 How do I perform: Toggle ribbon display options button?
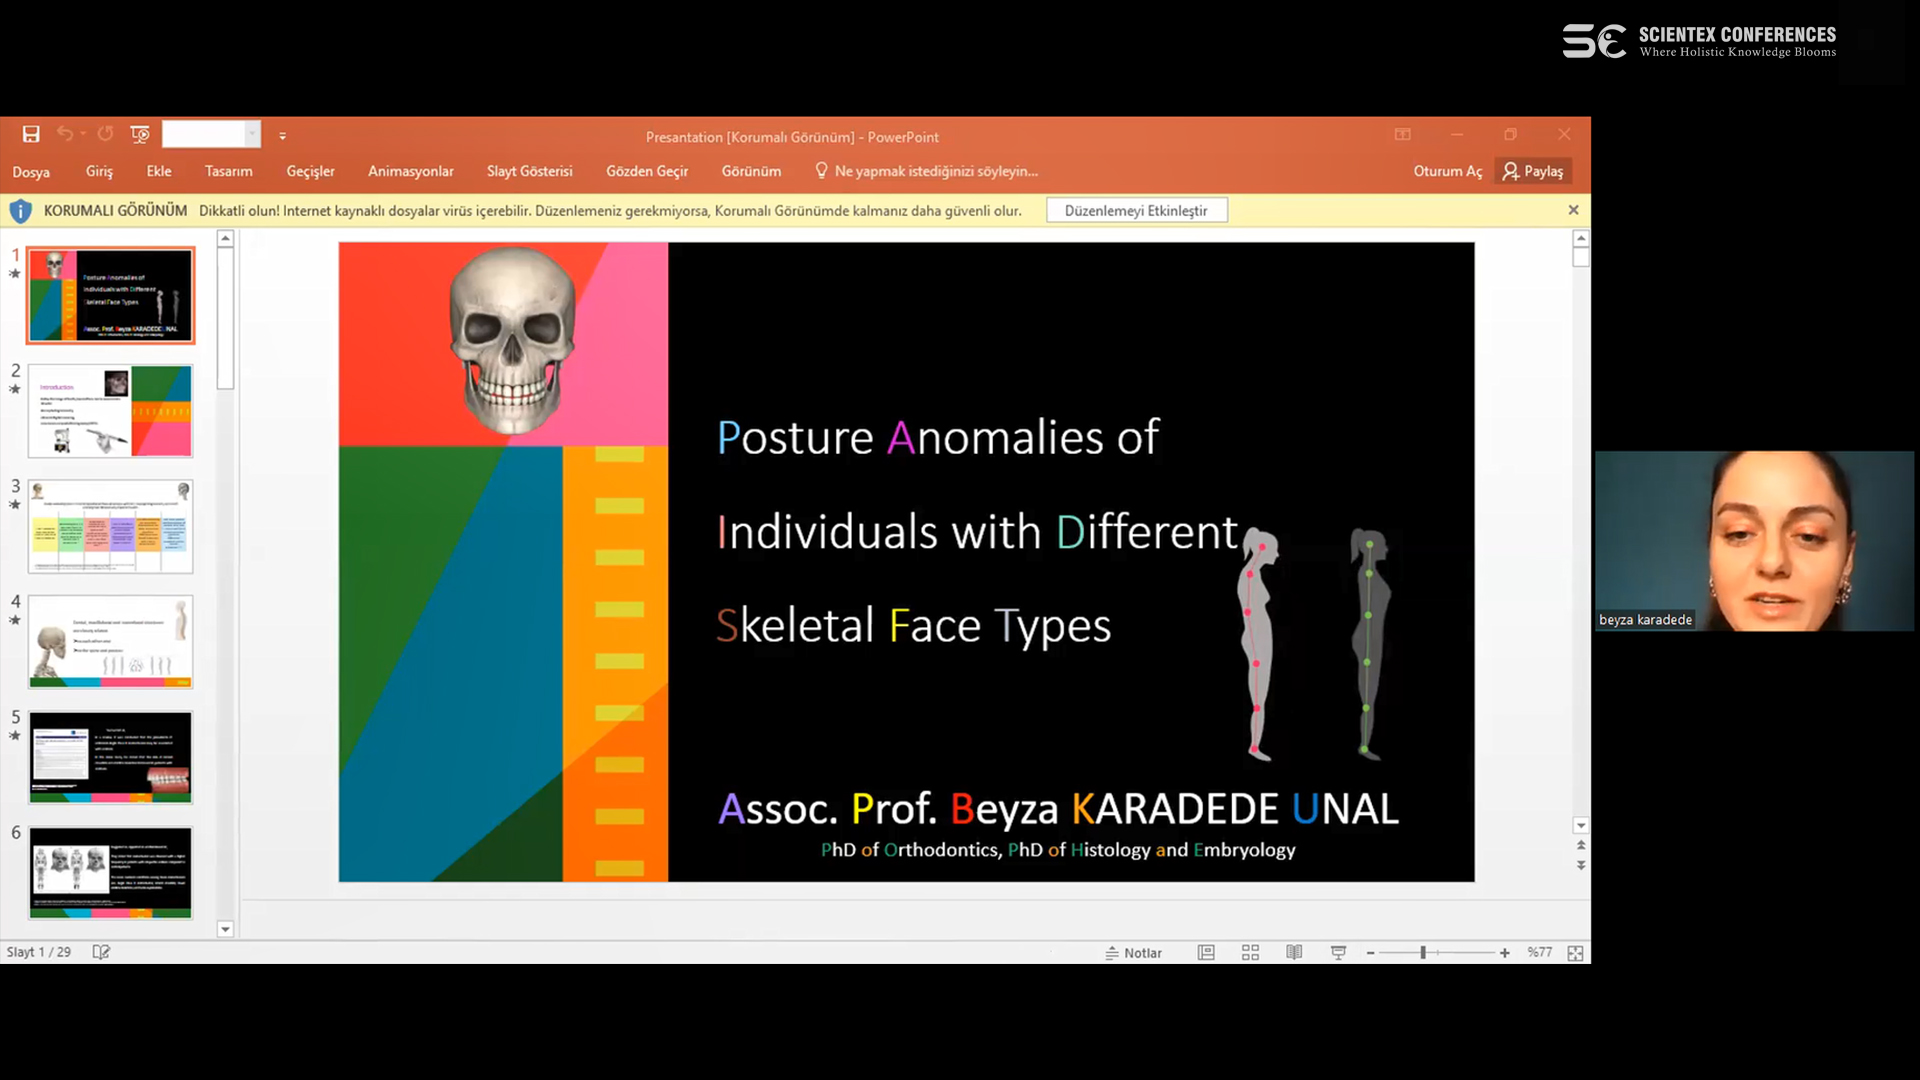[1403, 134]
